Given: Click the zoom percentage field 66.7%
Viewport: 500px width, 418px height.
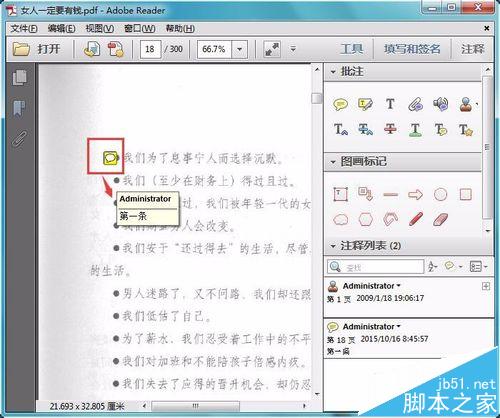Looking at the screenshot, I should pyautogui.click(x=214, y=49).
